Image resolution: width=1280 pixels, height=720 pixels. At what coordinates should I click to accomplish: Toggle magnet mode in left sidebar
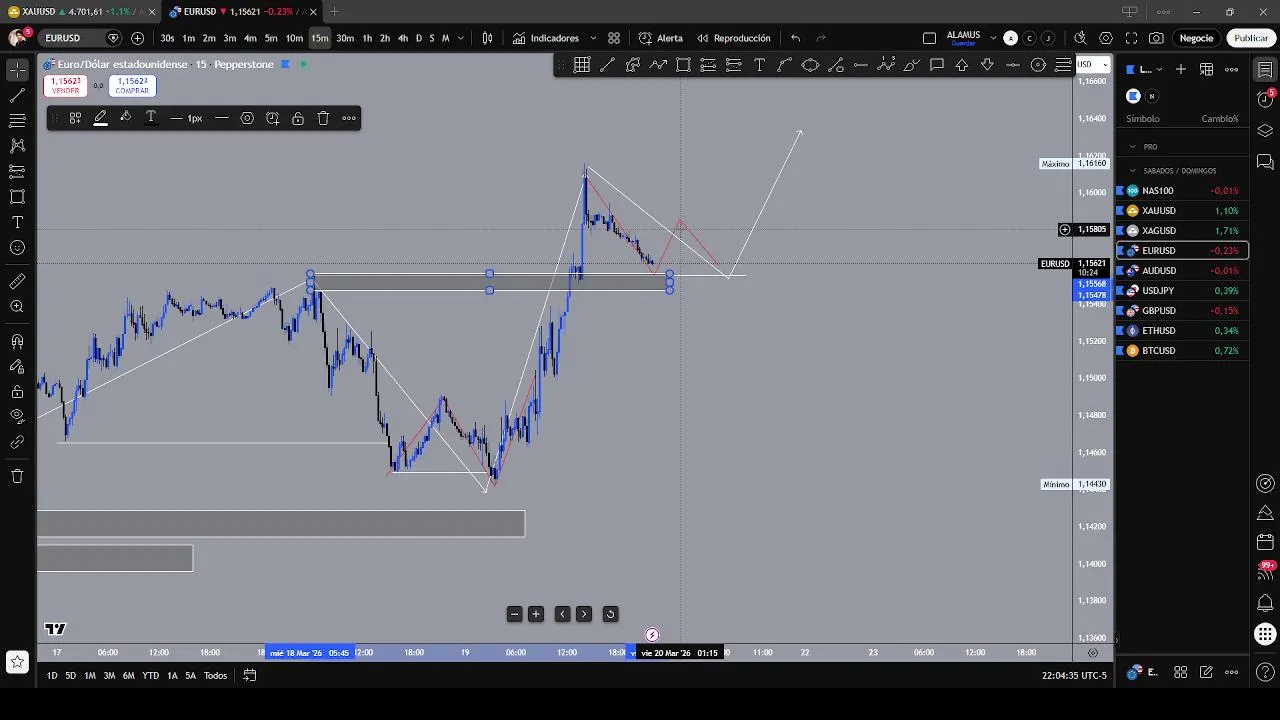(17, 342)
